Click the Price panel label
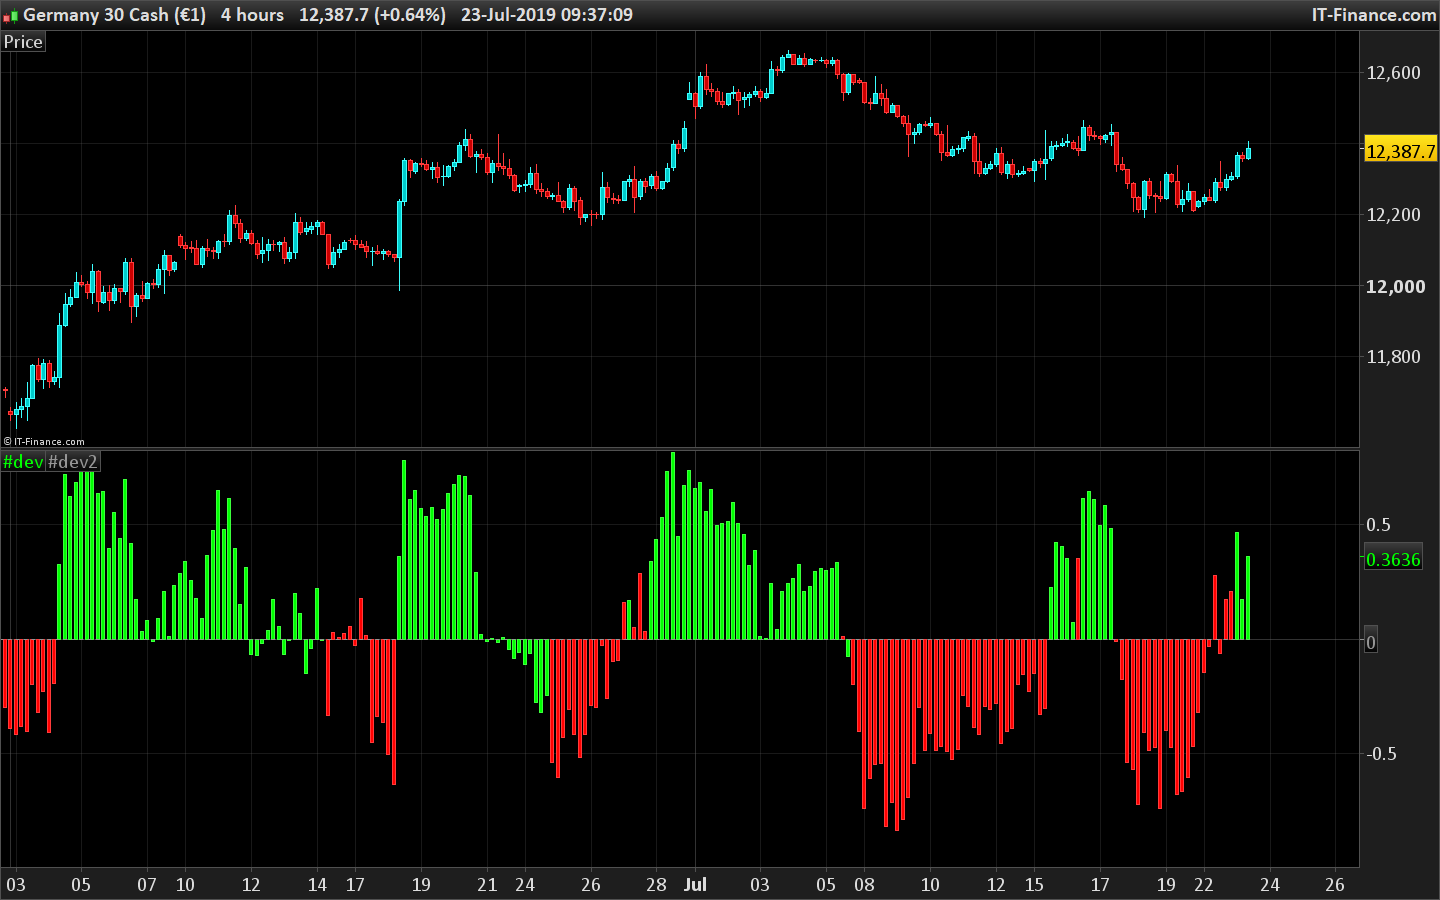The image size is (1440, 900). [23, 42]
